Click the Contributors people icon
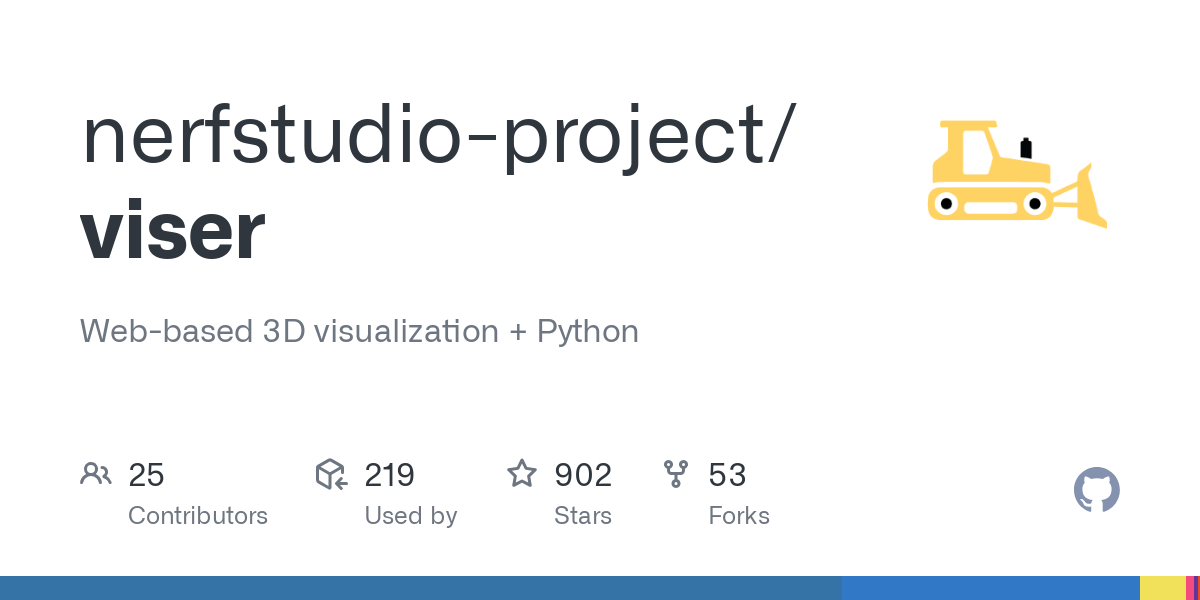 pos(96,474)
